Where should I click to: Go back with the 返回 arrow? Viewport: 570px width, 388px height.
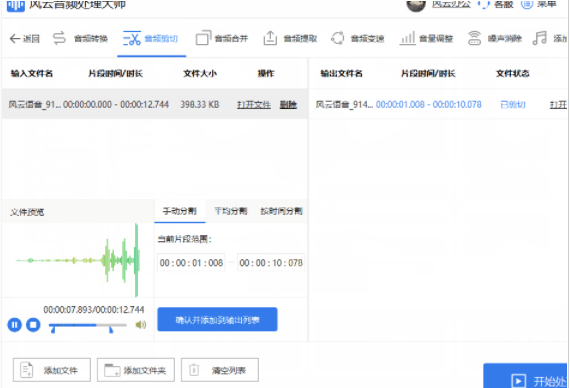coord(24,39)
